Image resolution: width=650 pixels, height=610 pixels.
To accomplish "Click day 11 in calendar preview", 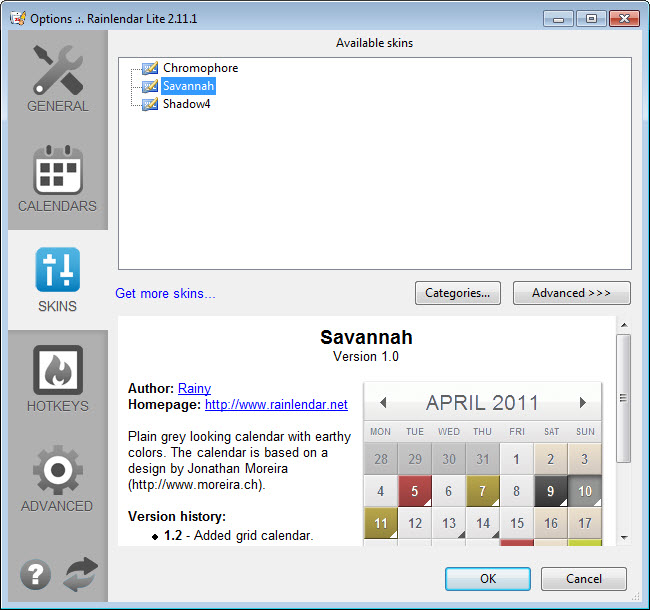I will [381, 523].
